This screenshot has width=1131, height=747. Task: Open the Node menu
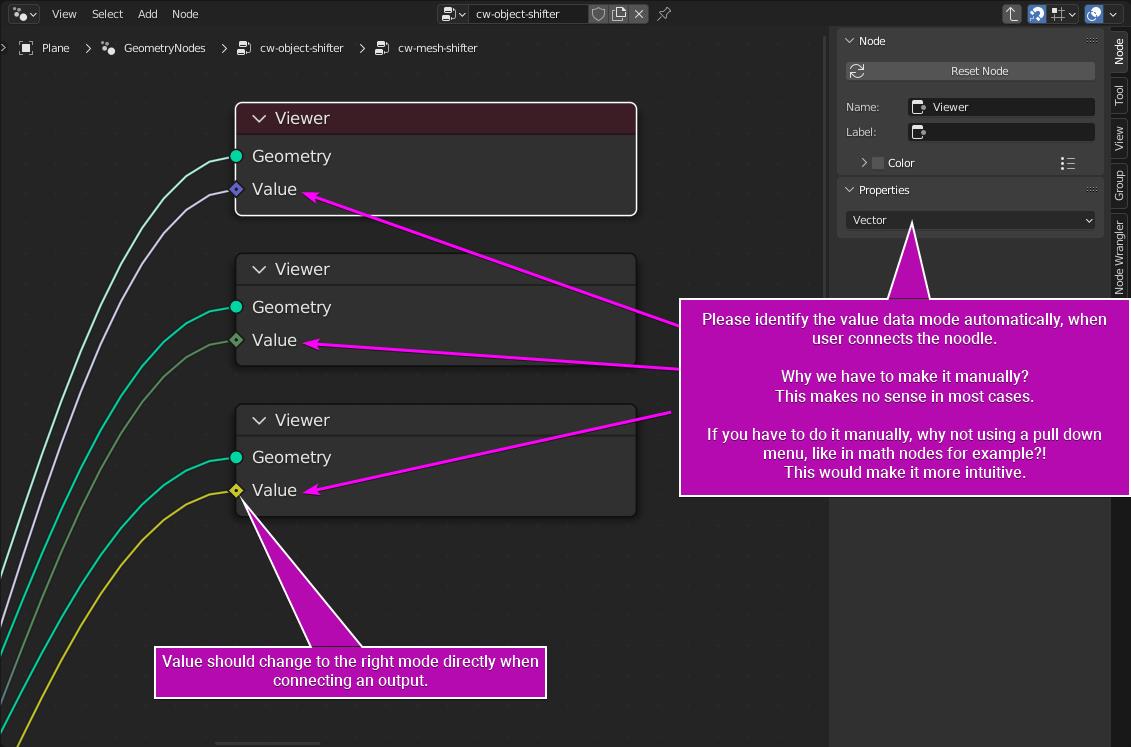[185, 14]
